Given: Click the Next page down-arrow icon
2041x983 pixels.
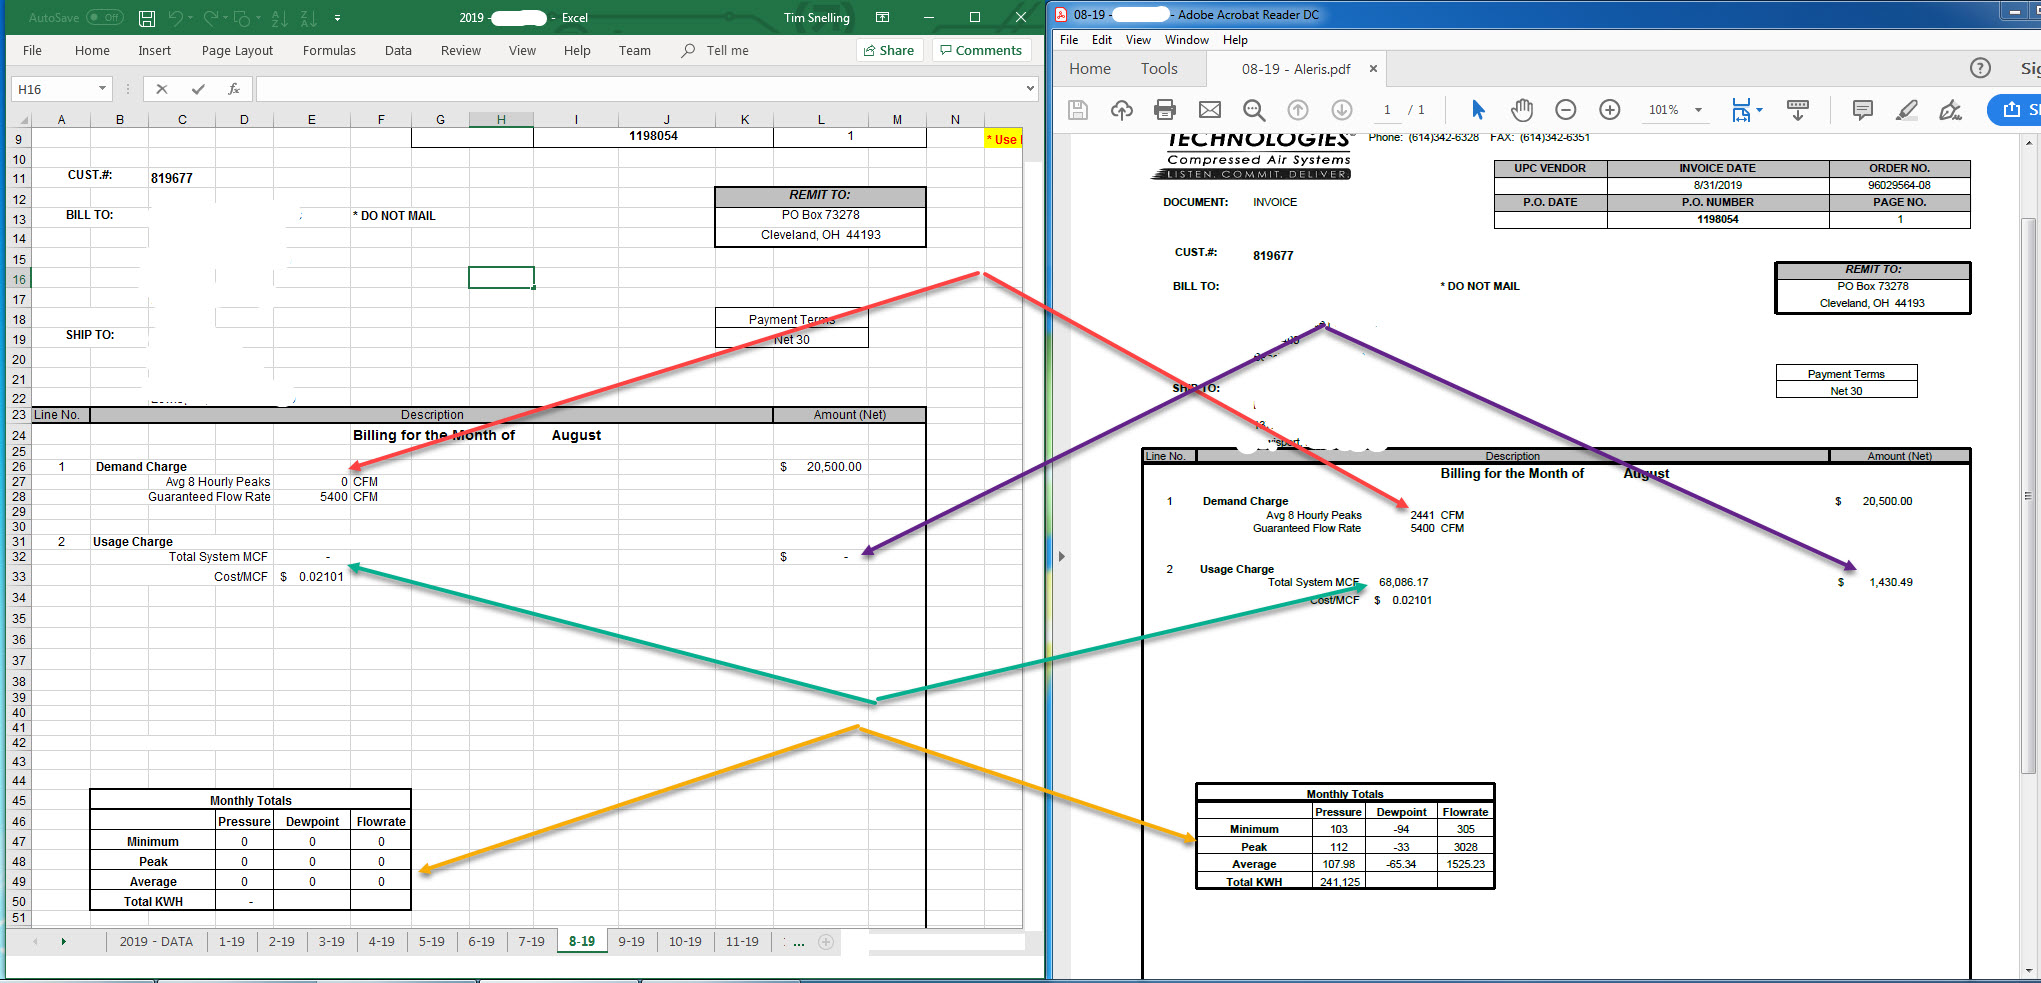Looking at the screenshot, I should click(x=1342, y=110).
